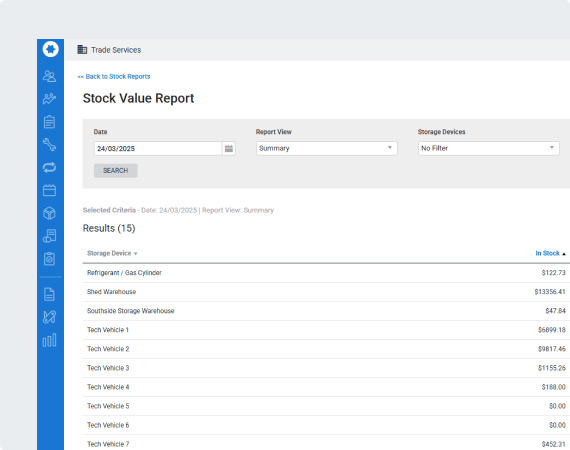The height and width of the screenshot is (450, 570).
Task: Click the $47.84 stock value
Action: pos(555,311)
